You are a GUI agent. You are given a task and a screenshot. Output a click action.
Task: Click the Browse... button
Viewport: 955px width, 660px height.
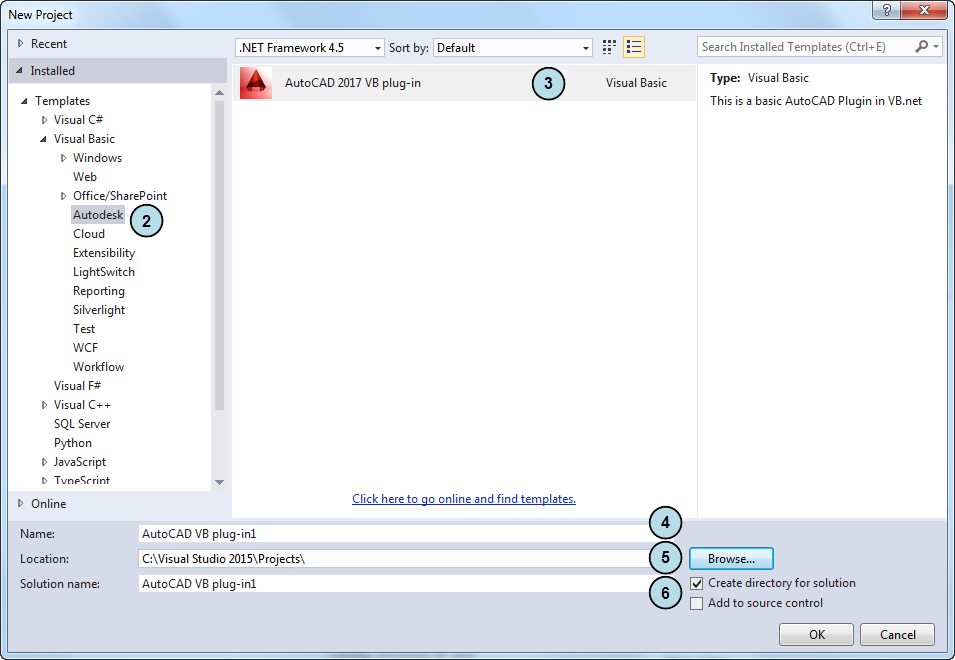tap(731, 559)
